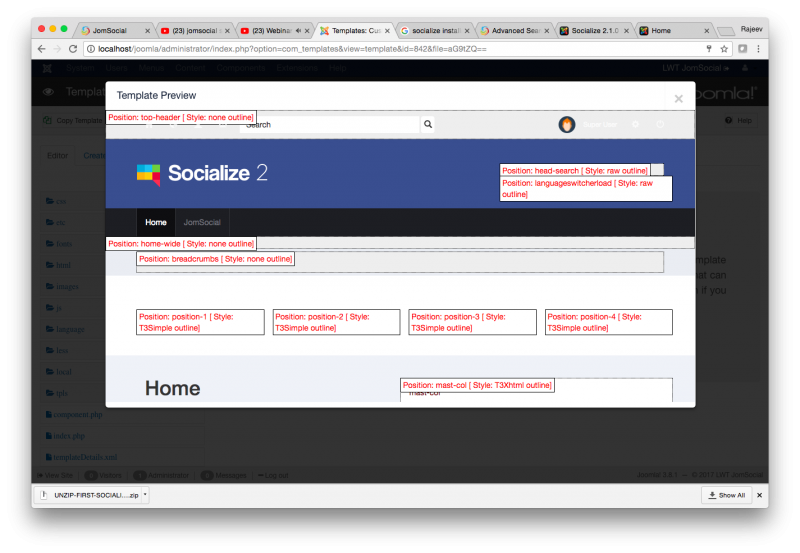The height and width of the screenshot is (553, 800).
Task: Open the Home menu item in preview
Action: click(156, 222)
